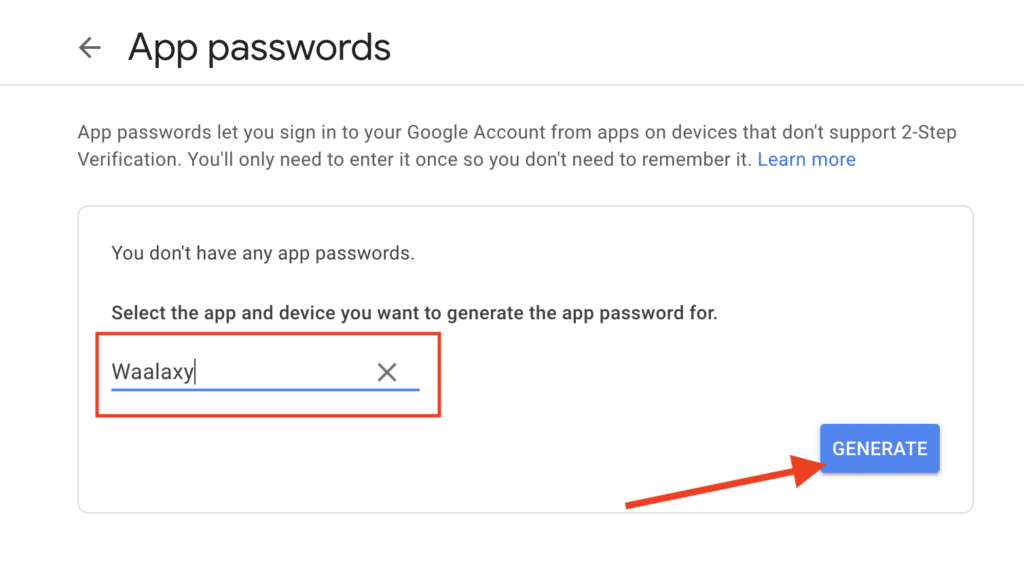Click the typed word Waalaxy
1024x572 pixels.
tap(152, 373)
